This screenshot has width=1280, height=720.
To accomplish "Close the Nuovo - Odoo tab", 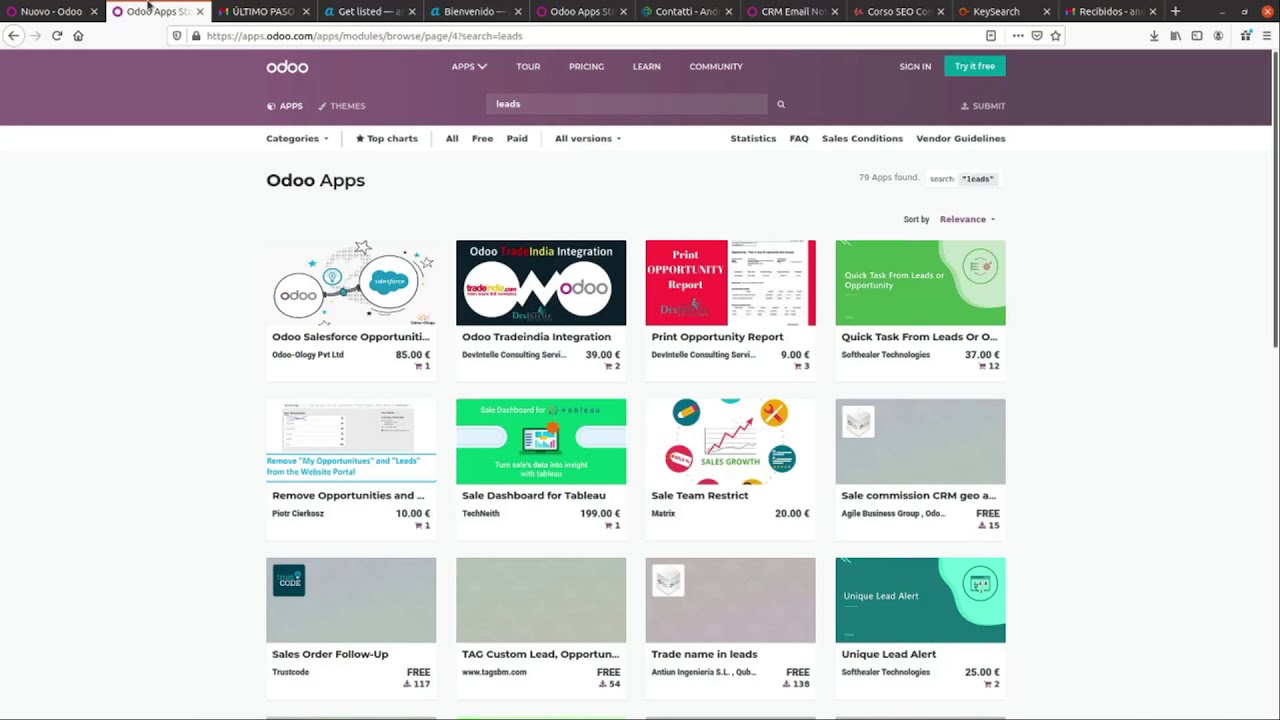I will [x=94, y=12].
